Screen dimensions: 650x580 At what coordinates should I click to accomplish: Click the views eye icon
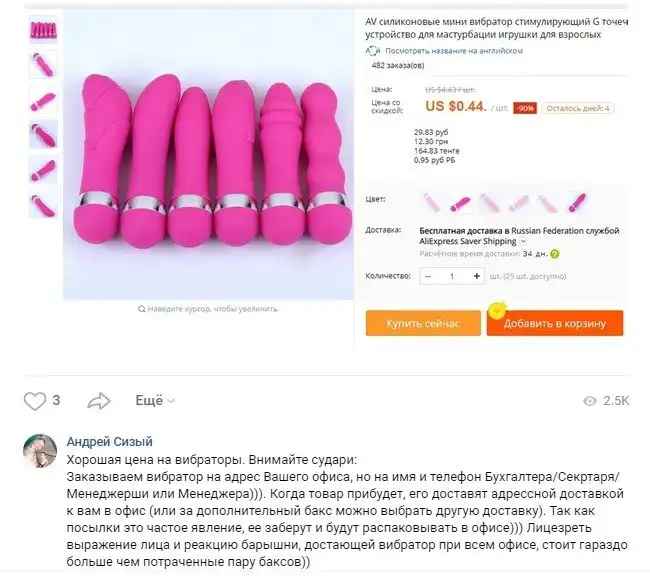click(x=590, y=401)
